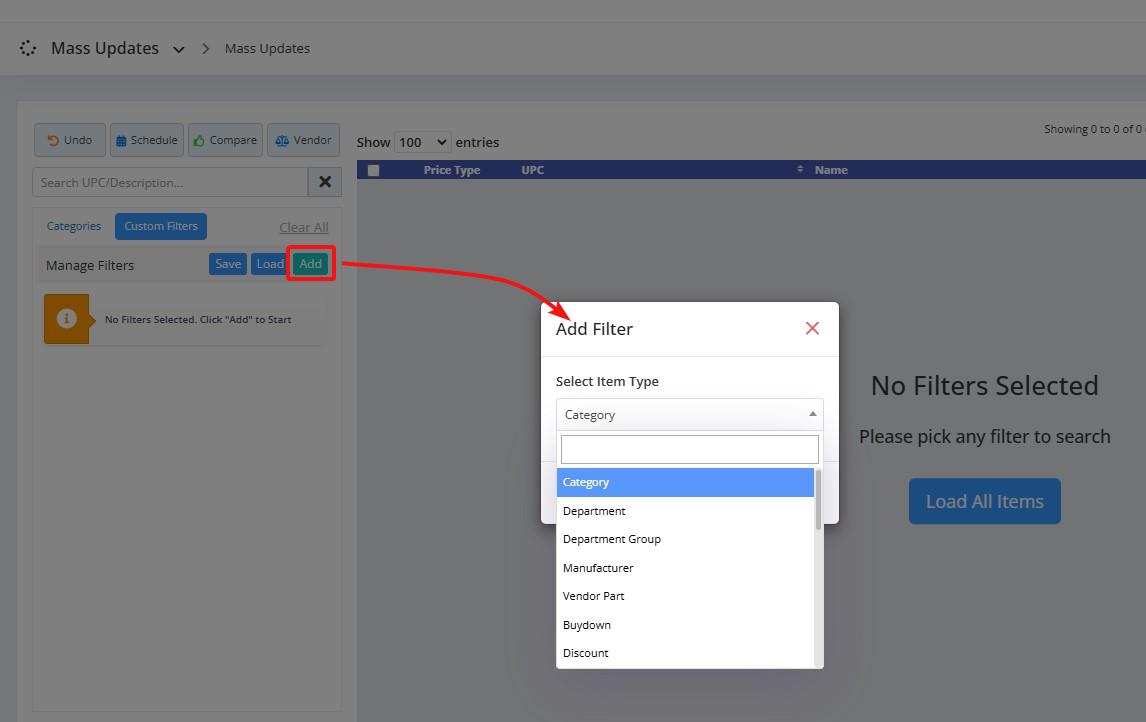The image size is (1146, 722).
Task: Click the Clear All link
Action: point(303,227)
